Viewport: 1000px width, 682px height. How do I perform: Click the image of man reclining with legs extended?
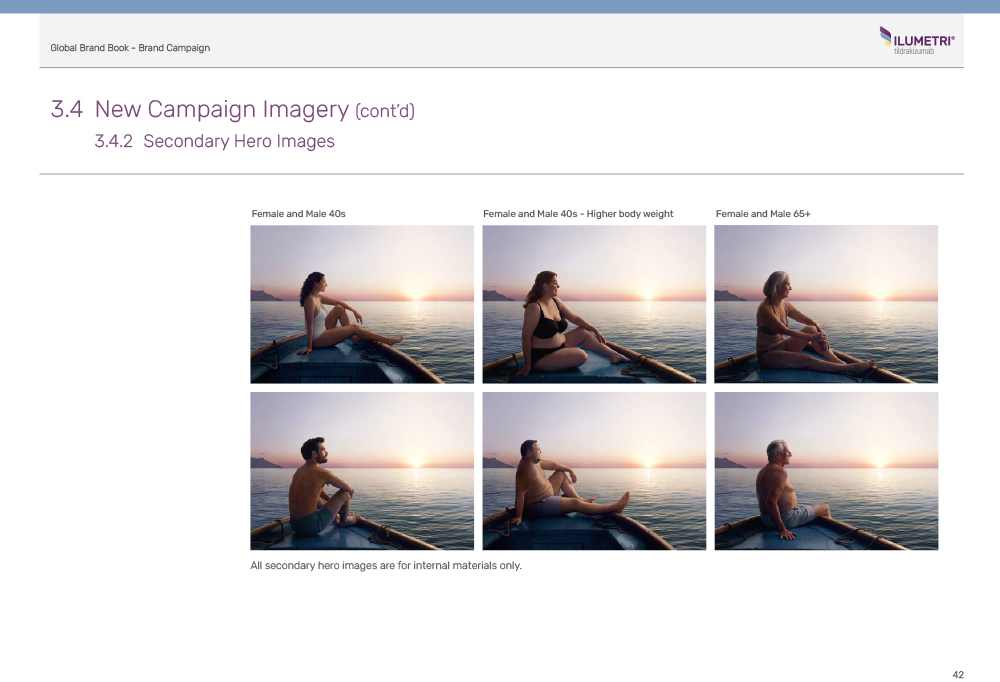pyautogui.click(x=594, y=471)
